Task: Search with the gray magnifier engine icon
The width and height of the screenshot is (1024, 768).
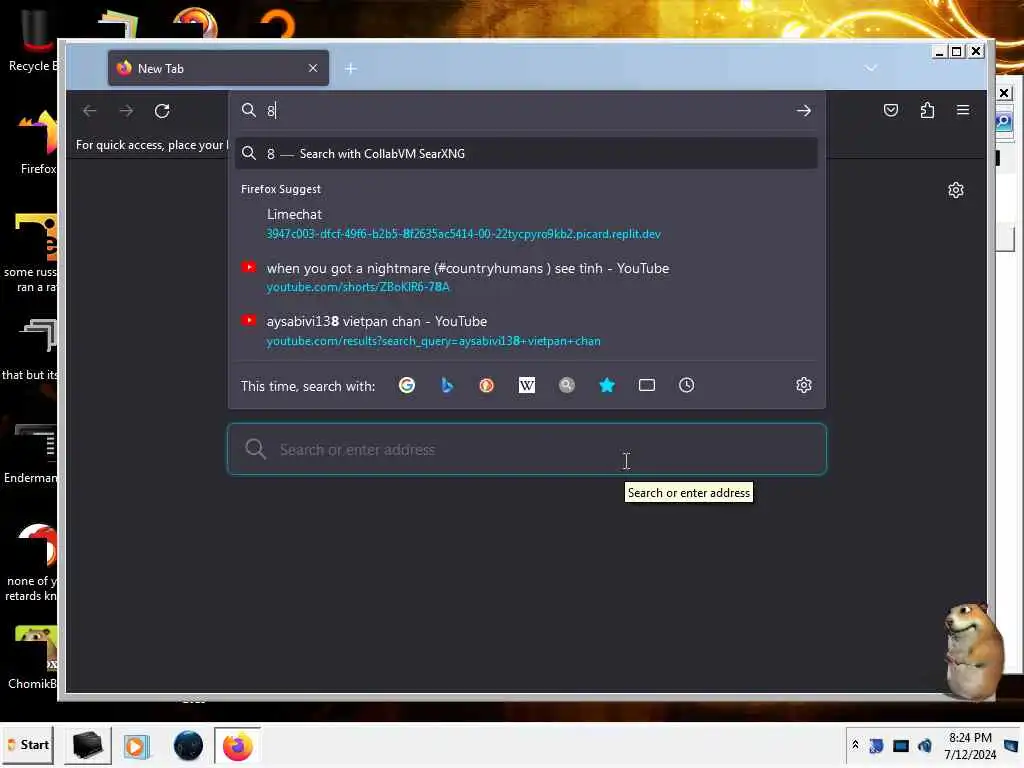Action: [567, 385]
